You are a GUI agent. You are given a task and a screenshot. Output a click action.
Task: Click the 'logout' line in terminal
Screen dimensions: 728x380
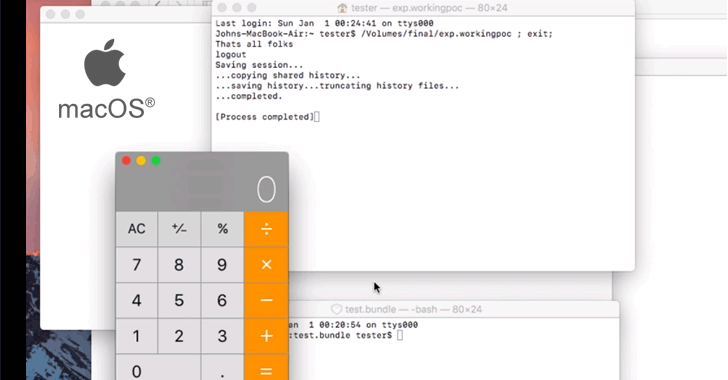point(231,55)
